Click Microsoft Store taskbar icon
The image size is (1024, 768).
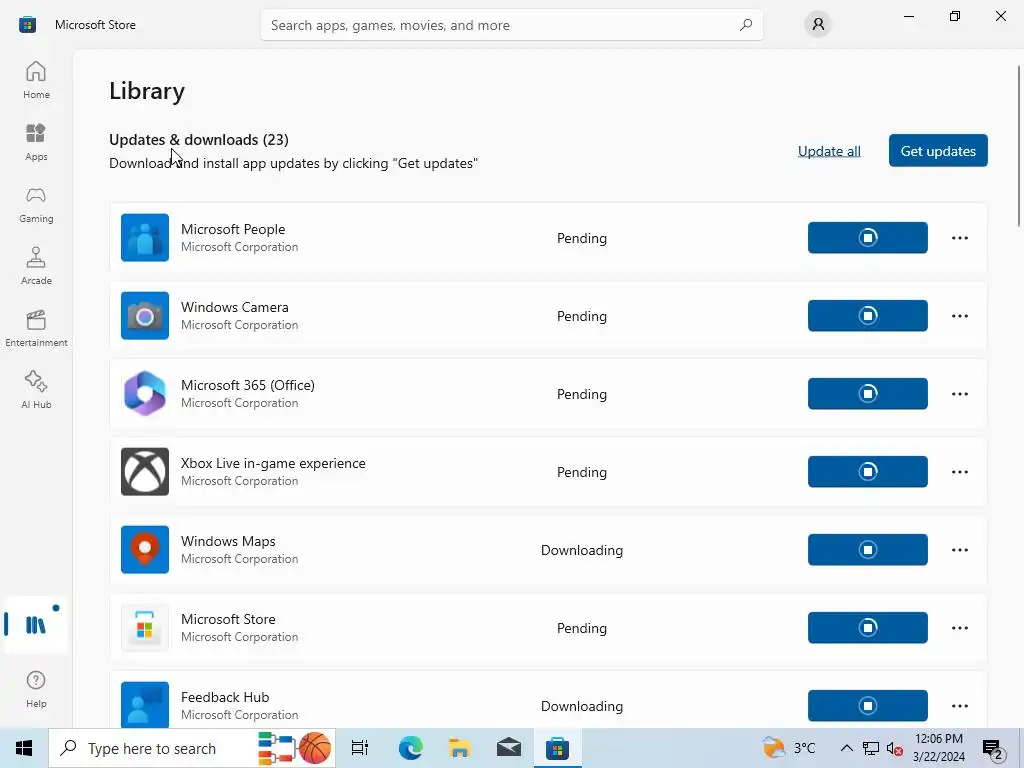(x=558, y=748)
